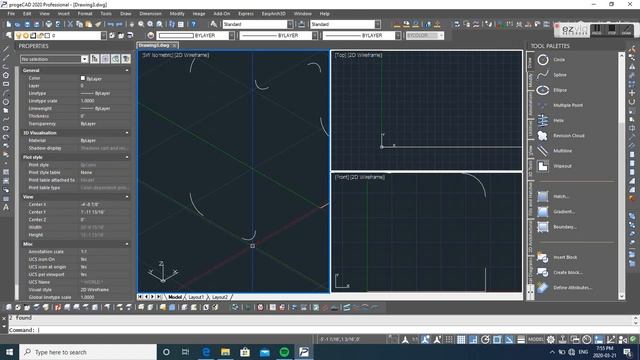
Task: Open the 'No selection' dropdown in Properties
Action: tap(84, 59)
